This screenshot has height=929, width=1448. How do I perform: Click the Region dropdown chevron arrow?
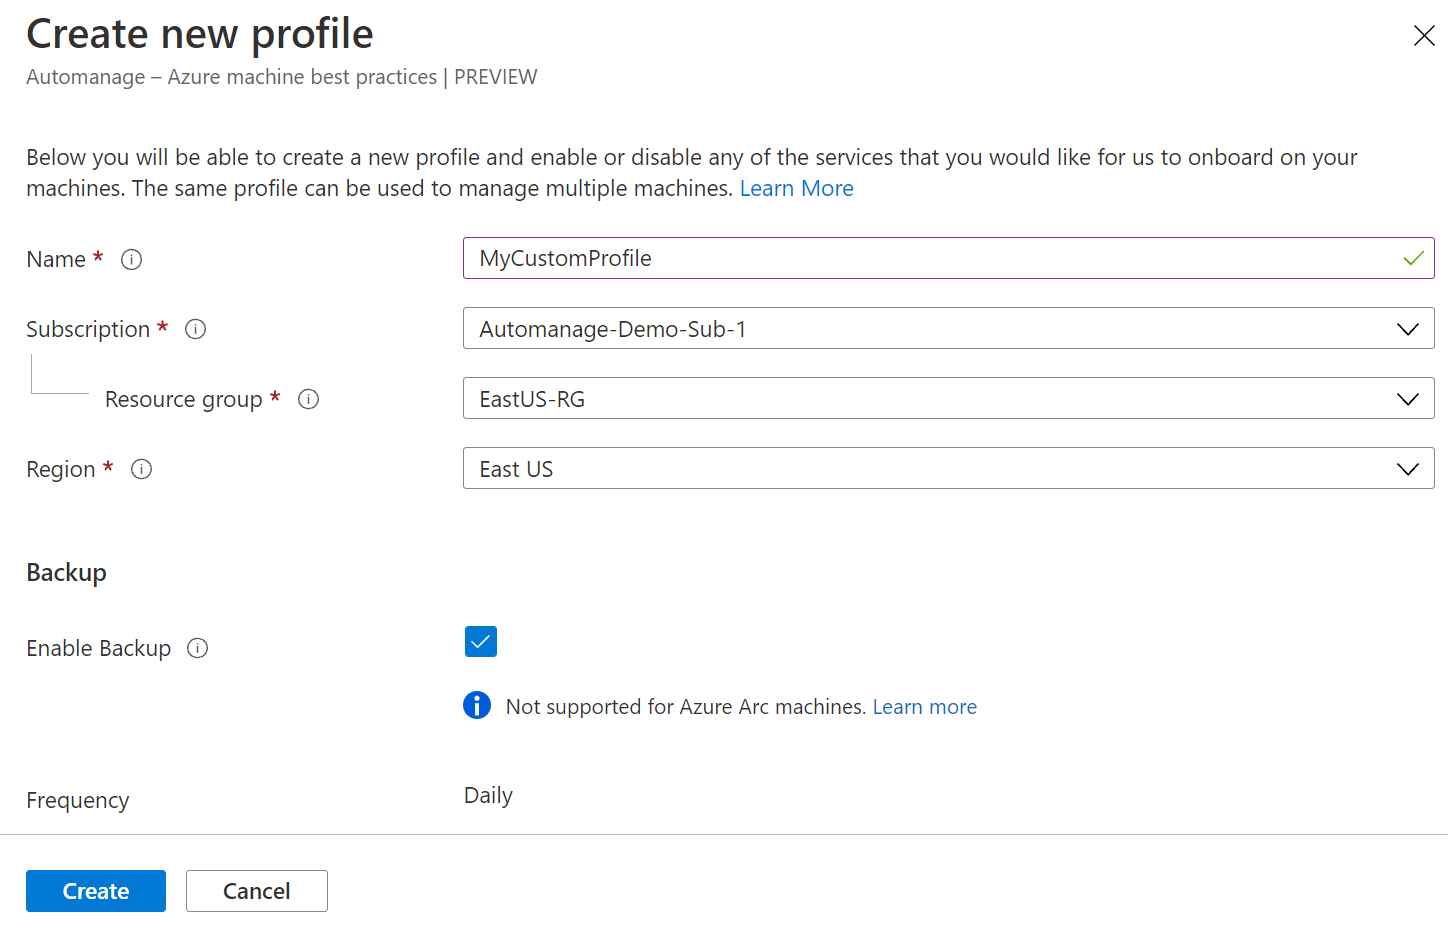[1407, 469]
